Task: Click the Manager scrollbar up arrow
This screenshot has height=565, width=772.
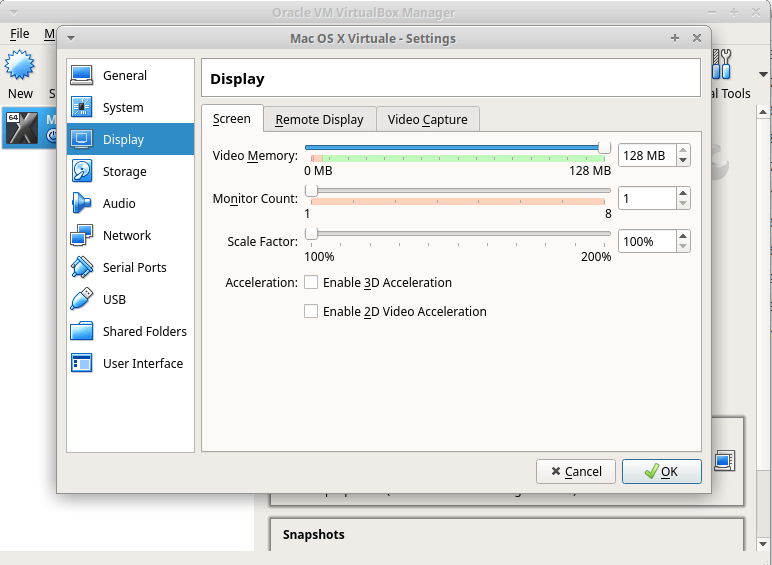Action: [x=763, y=112]
